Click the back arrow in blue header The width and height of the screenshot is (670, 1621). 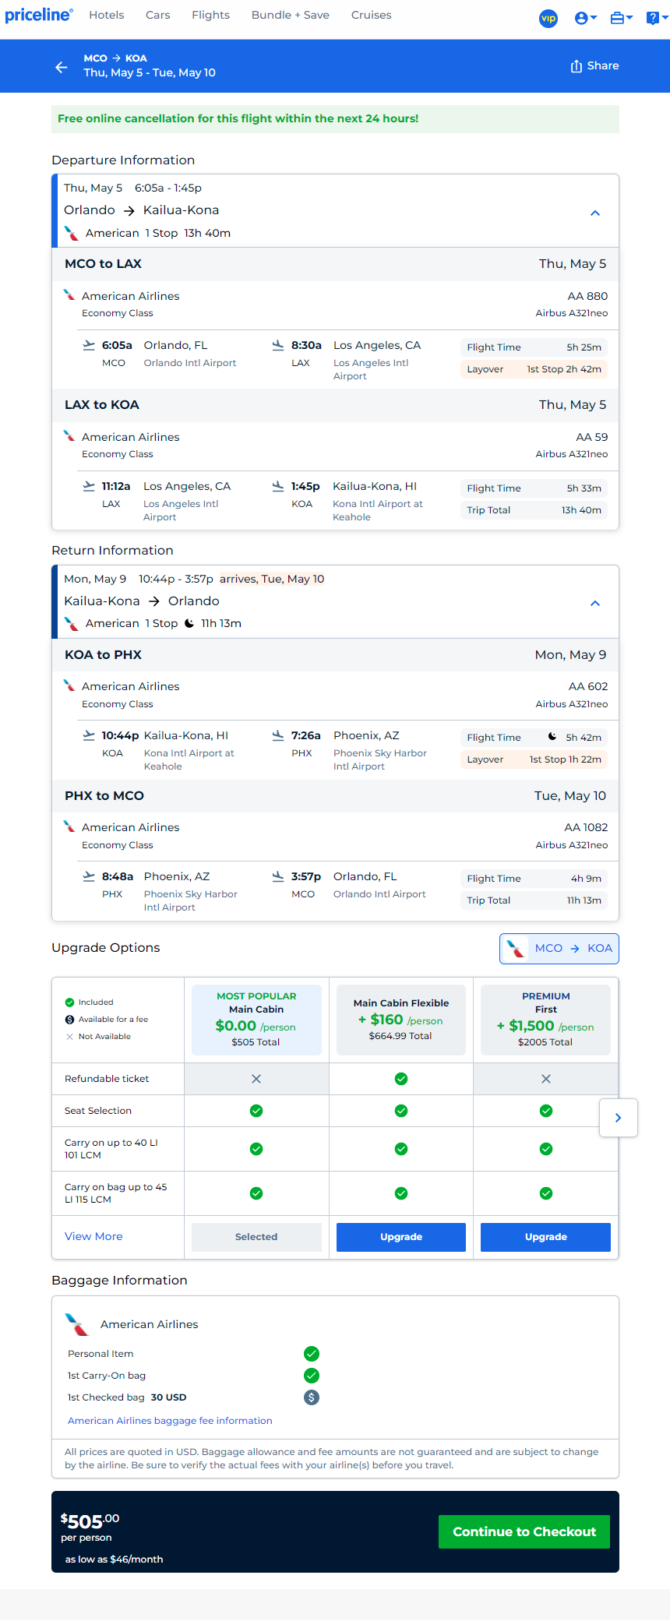point(61,67)
